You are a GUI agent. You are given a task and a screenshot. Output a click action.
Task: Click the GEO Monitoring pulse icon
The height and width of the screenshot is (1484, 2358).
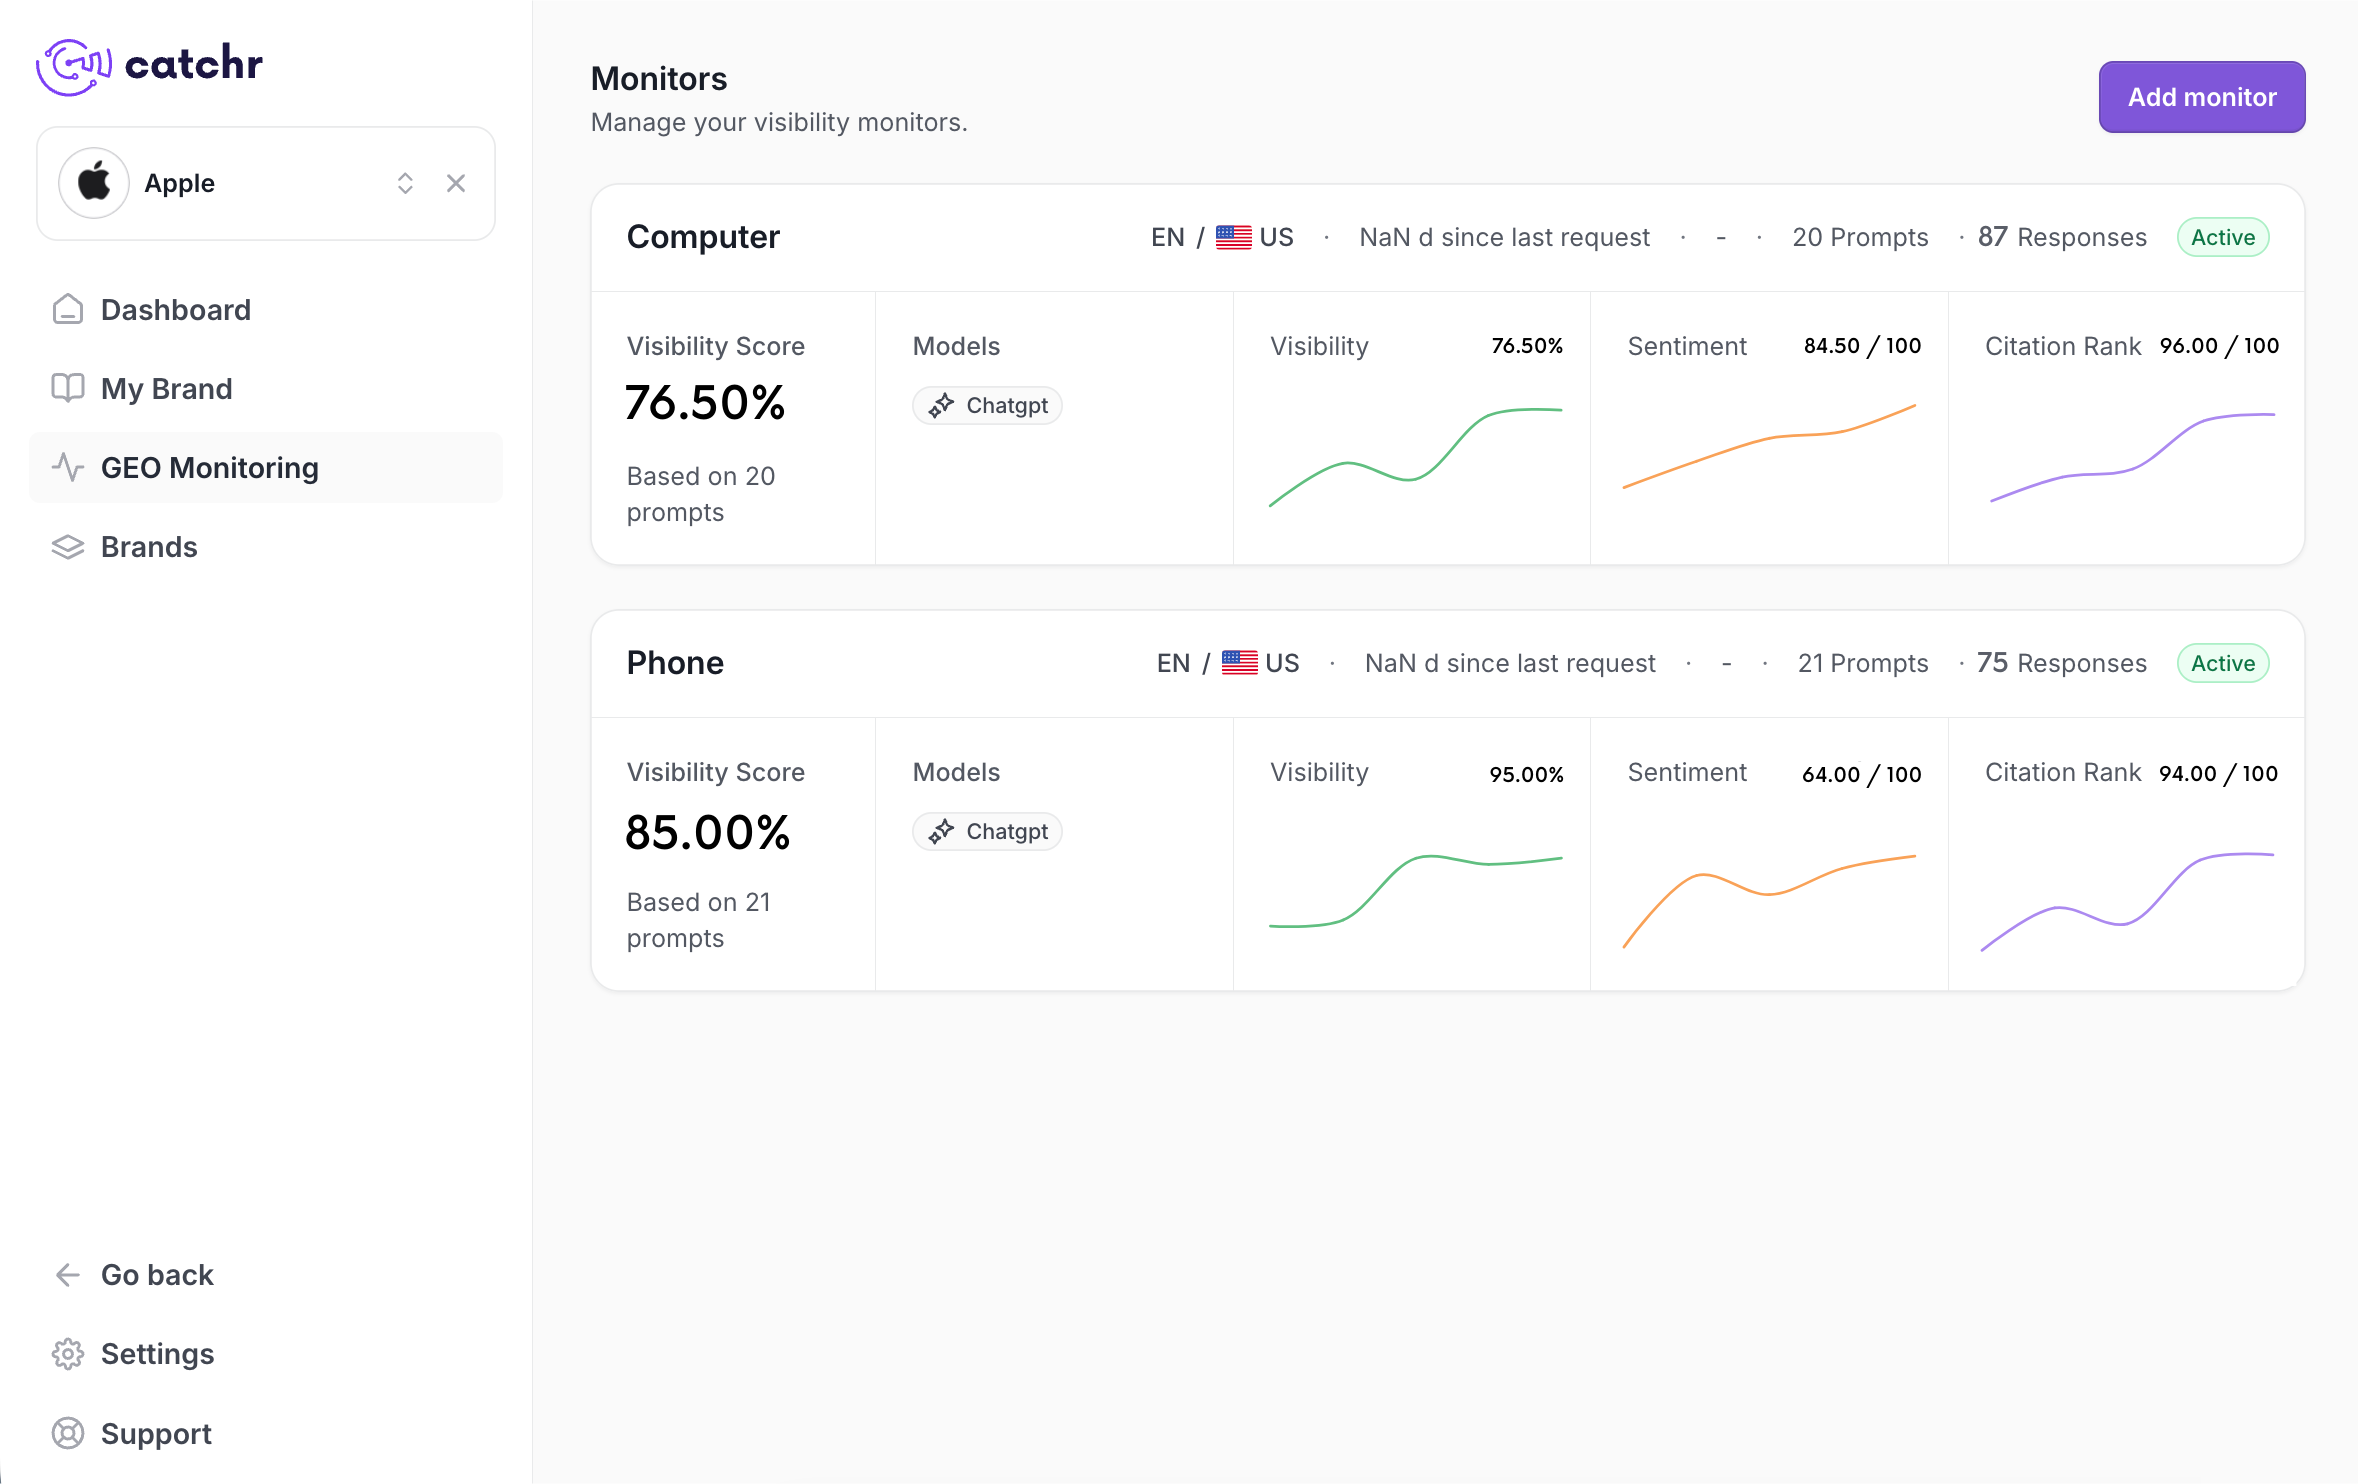tap(67, 467)
